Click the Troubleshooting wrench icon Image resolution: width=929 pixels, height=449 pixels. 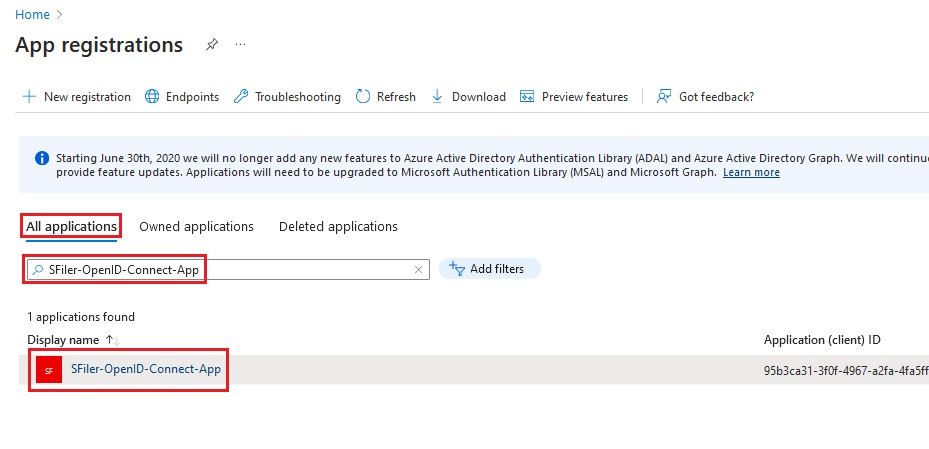[241, 97]
